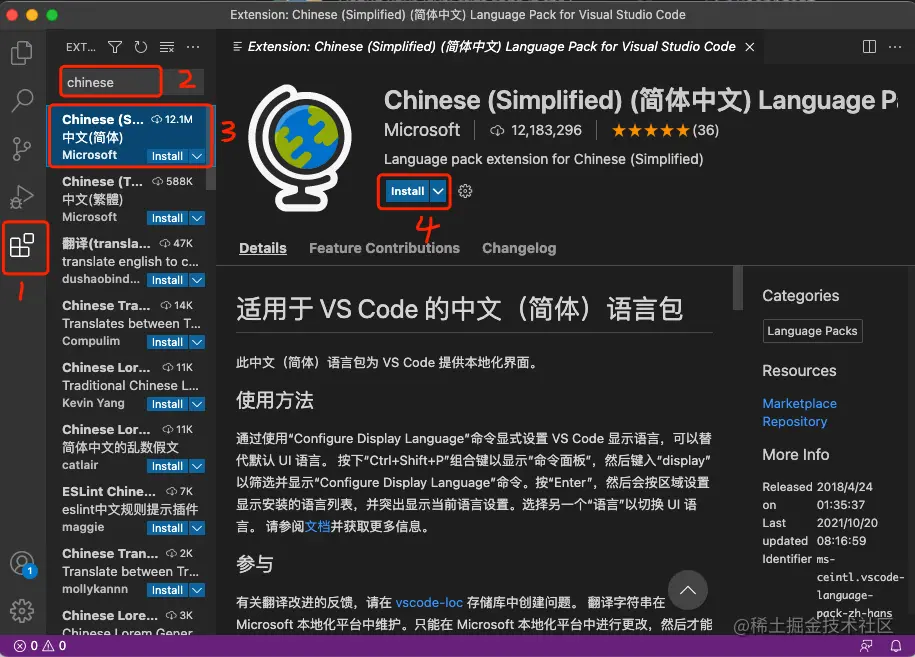This screenshot has width=915, height=657.
Task: Expand Install dropdown for Chinese (Simplified) list item
Action: coord(197,156)
